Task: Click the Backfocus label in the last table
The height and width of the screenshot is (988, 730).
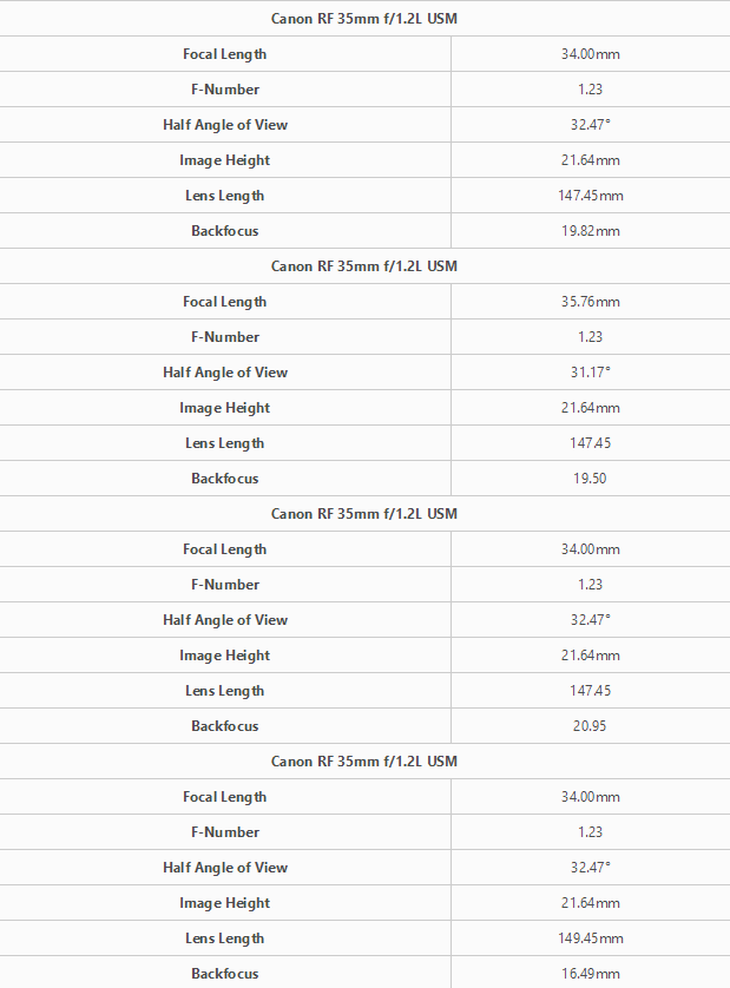Action: pyautogui.click(x=225, y=974)
